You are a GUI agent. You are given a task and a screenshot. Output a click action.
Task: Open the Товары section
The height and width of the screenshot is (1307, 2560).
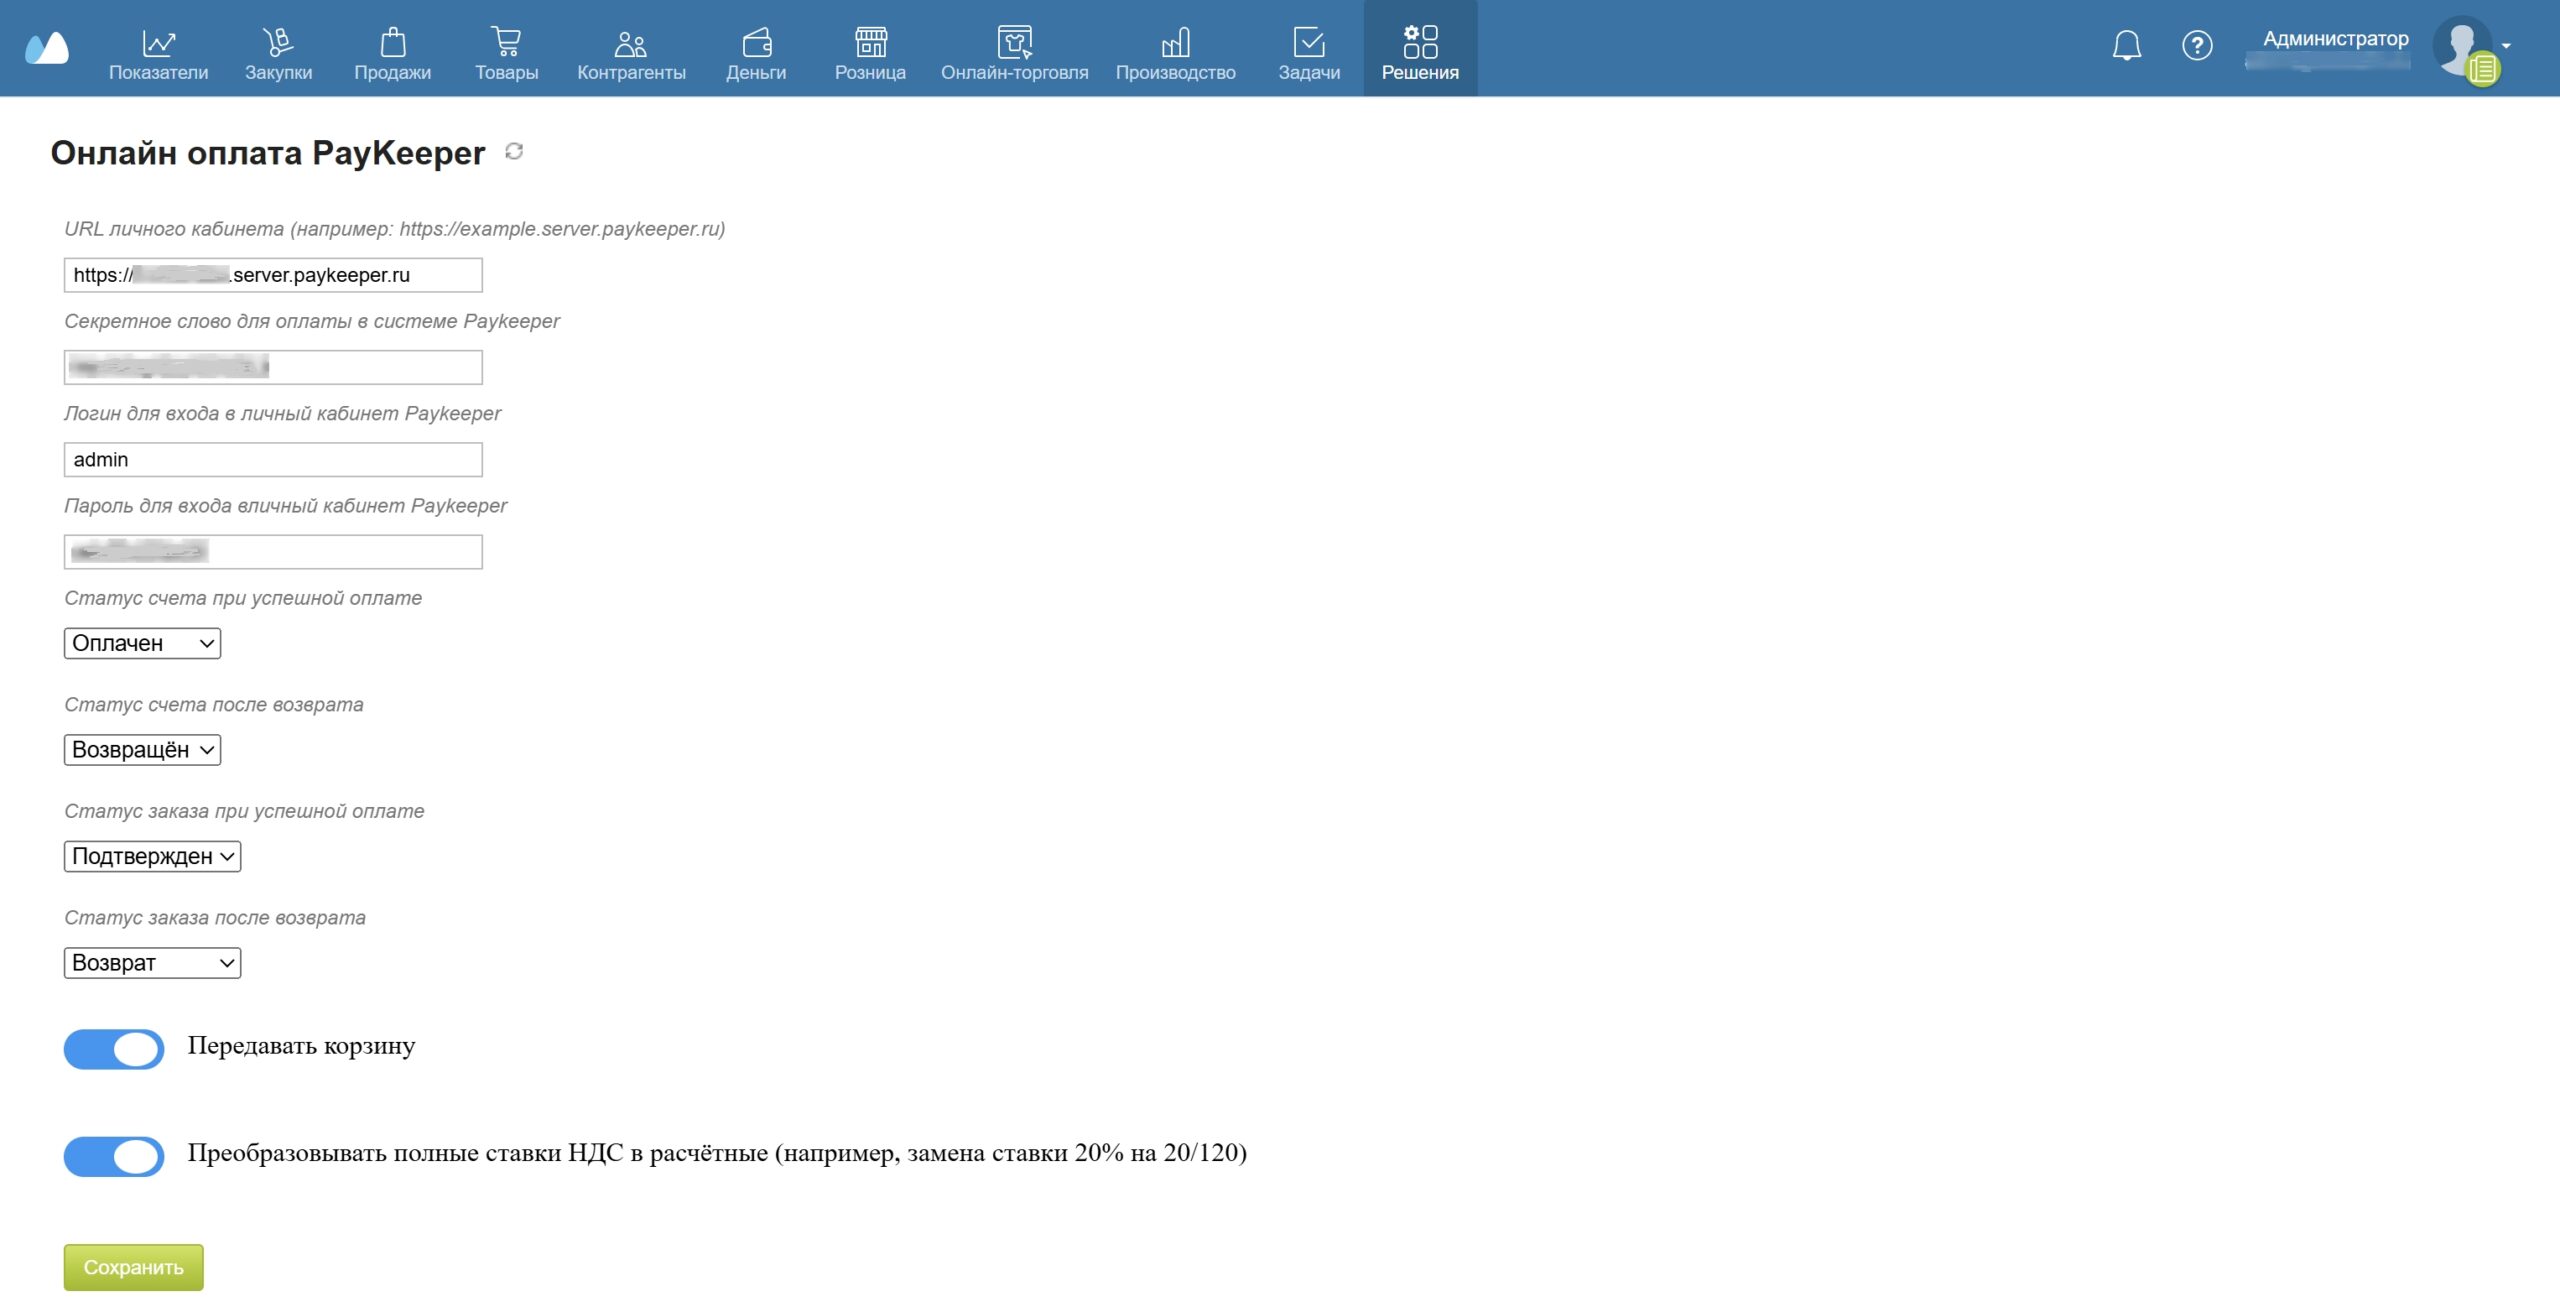click(506, 54)
